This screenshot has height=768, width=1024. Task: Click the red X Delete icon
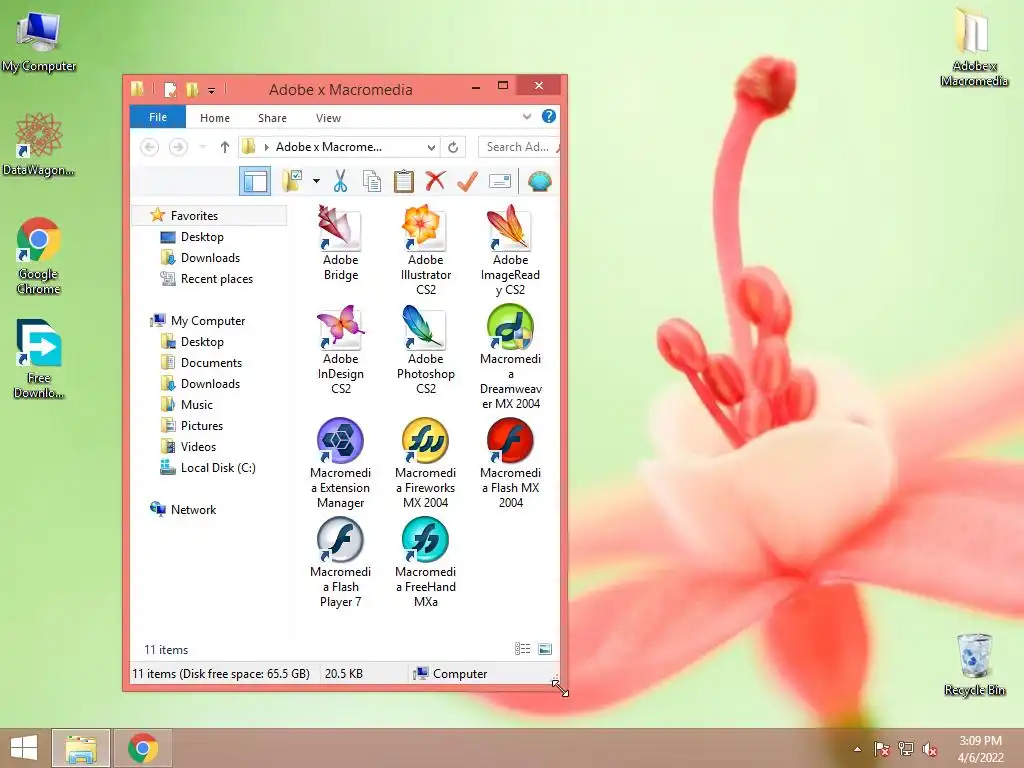click(x=435, y=181)
